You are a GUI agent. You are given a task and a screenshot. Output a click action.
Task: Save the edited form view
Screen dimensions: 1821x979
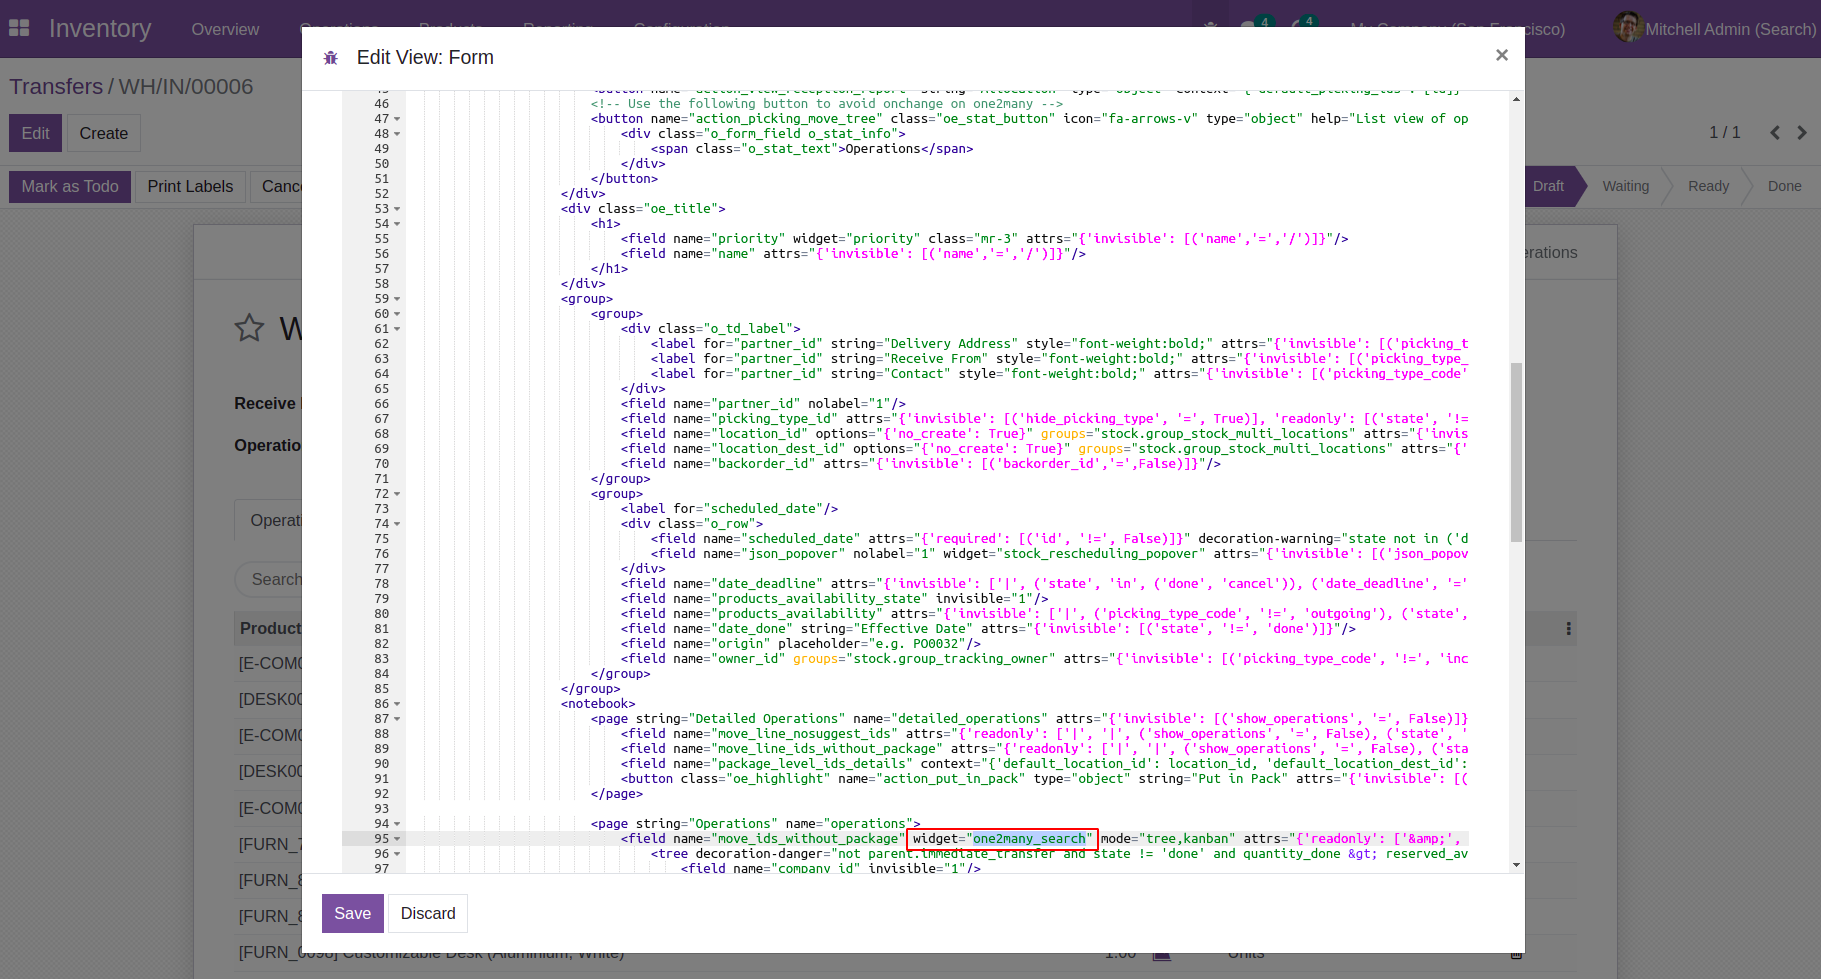pos(352,913)
